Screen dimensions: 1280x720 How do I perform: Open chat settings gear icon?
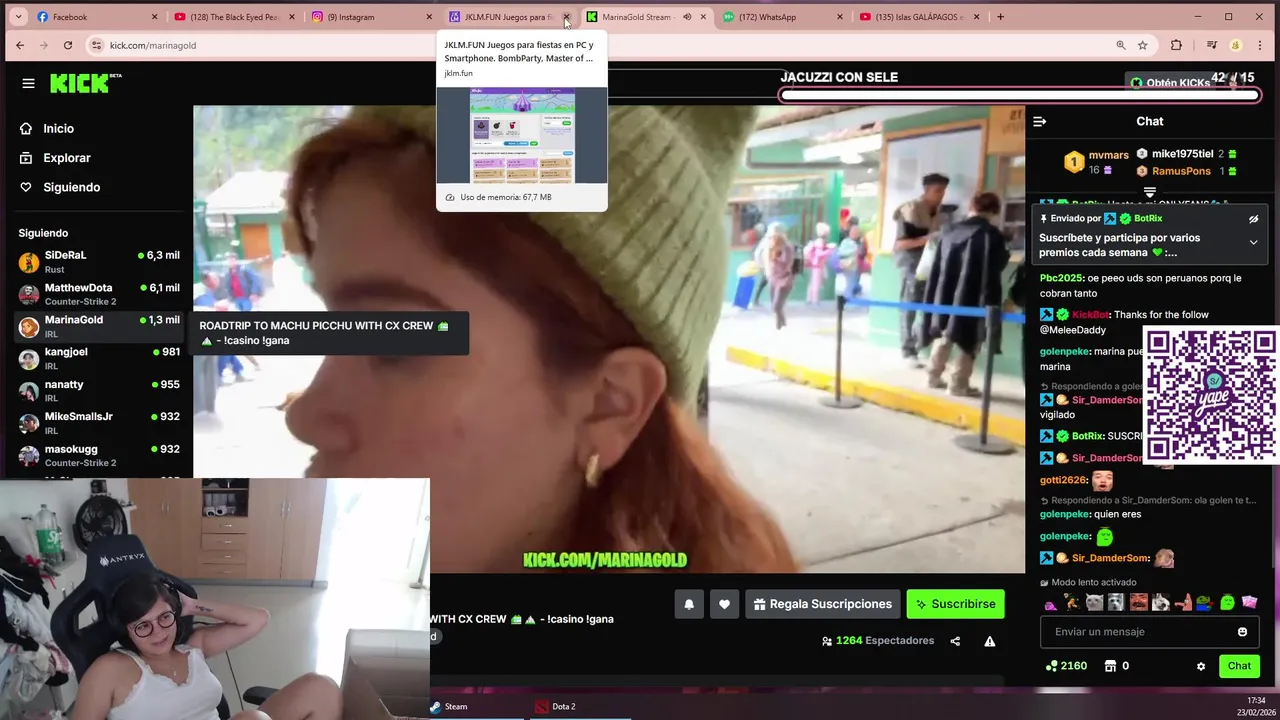(x=1201, y=666)
